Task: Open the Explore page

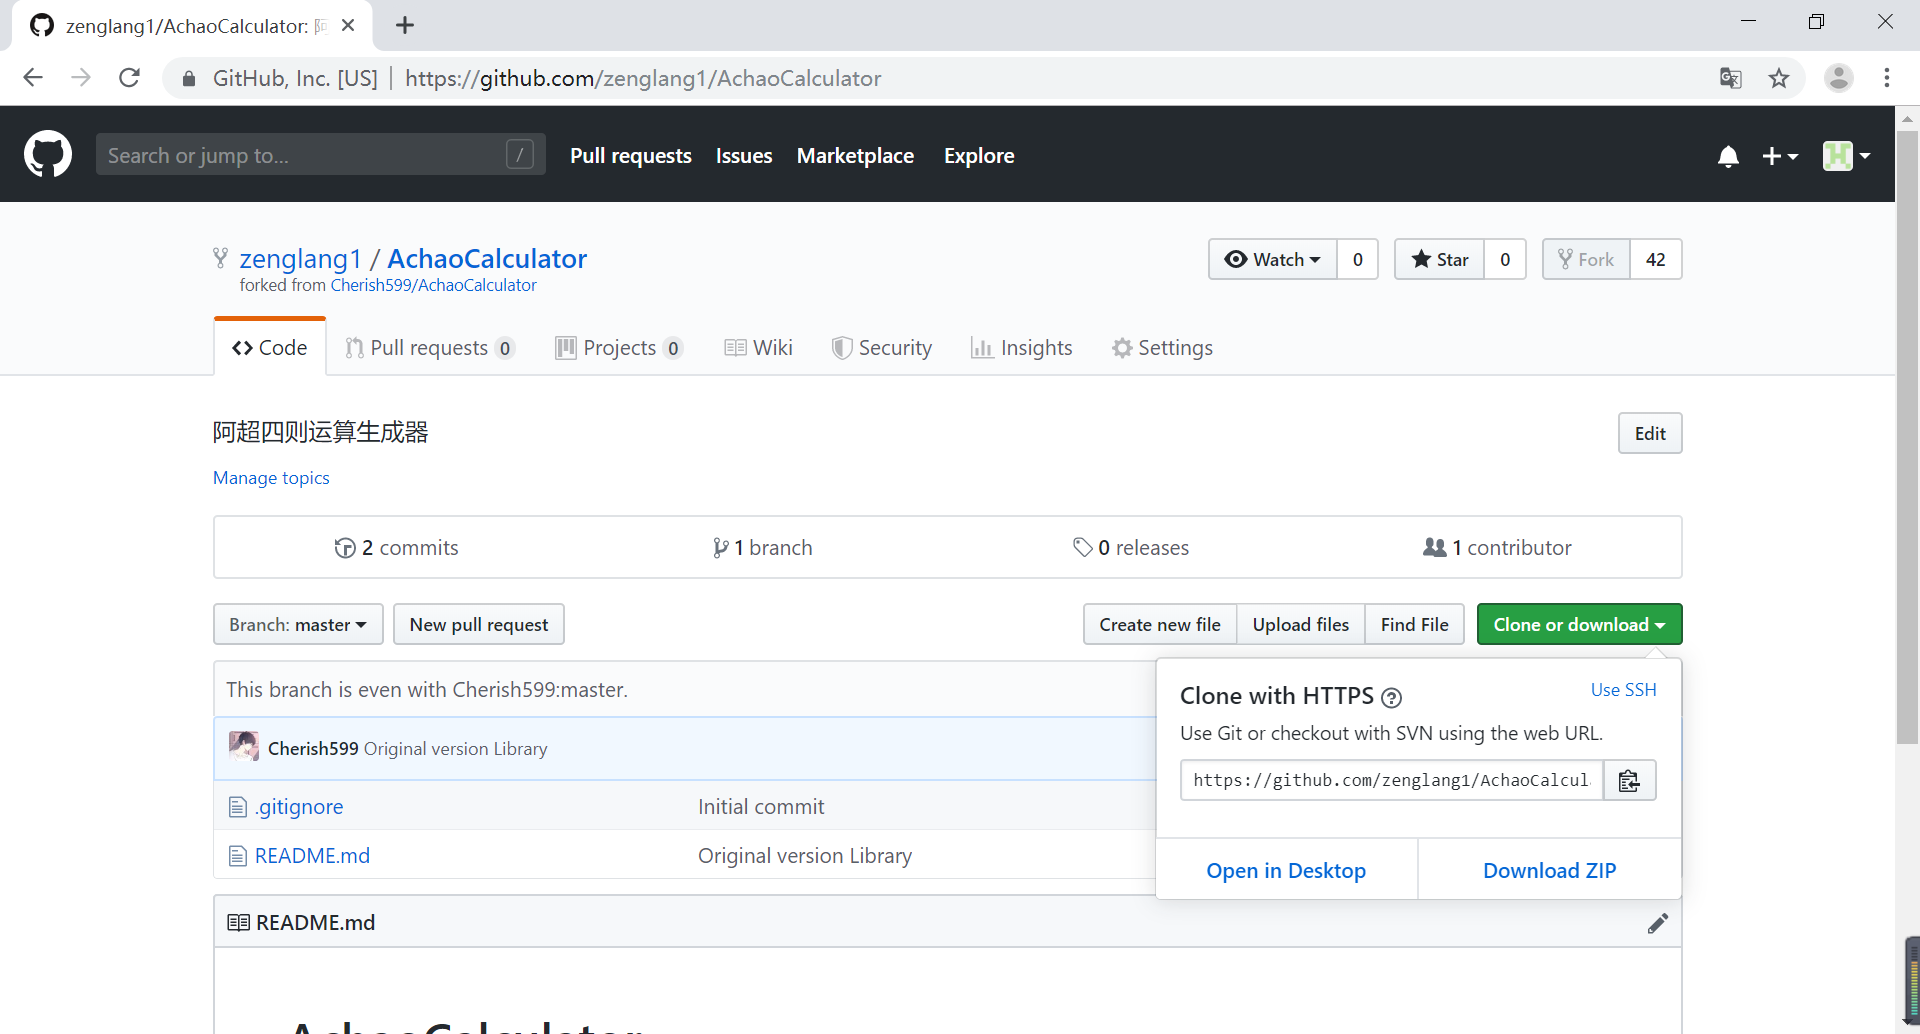Action: click(x=979, y=156)
